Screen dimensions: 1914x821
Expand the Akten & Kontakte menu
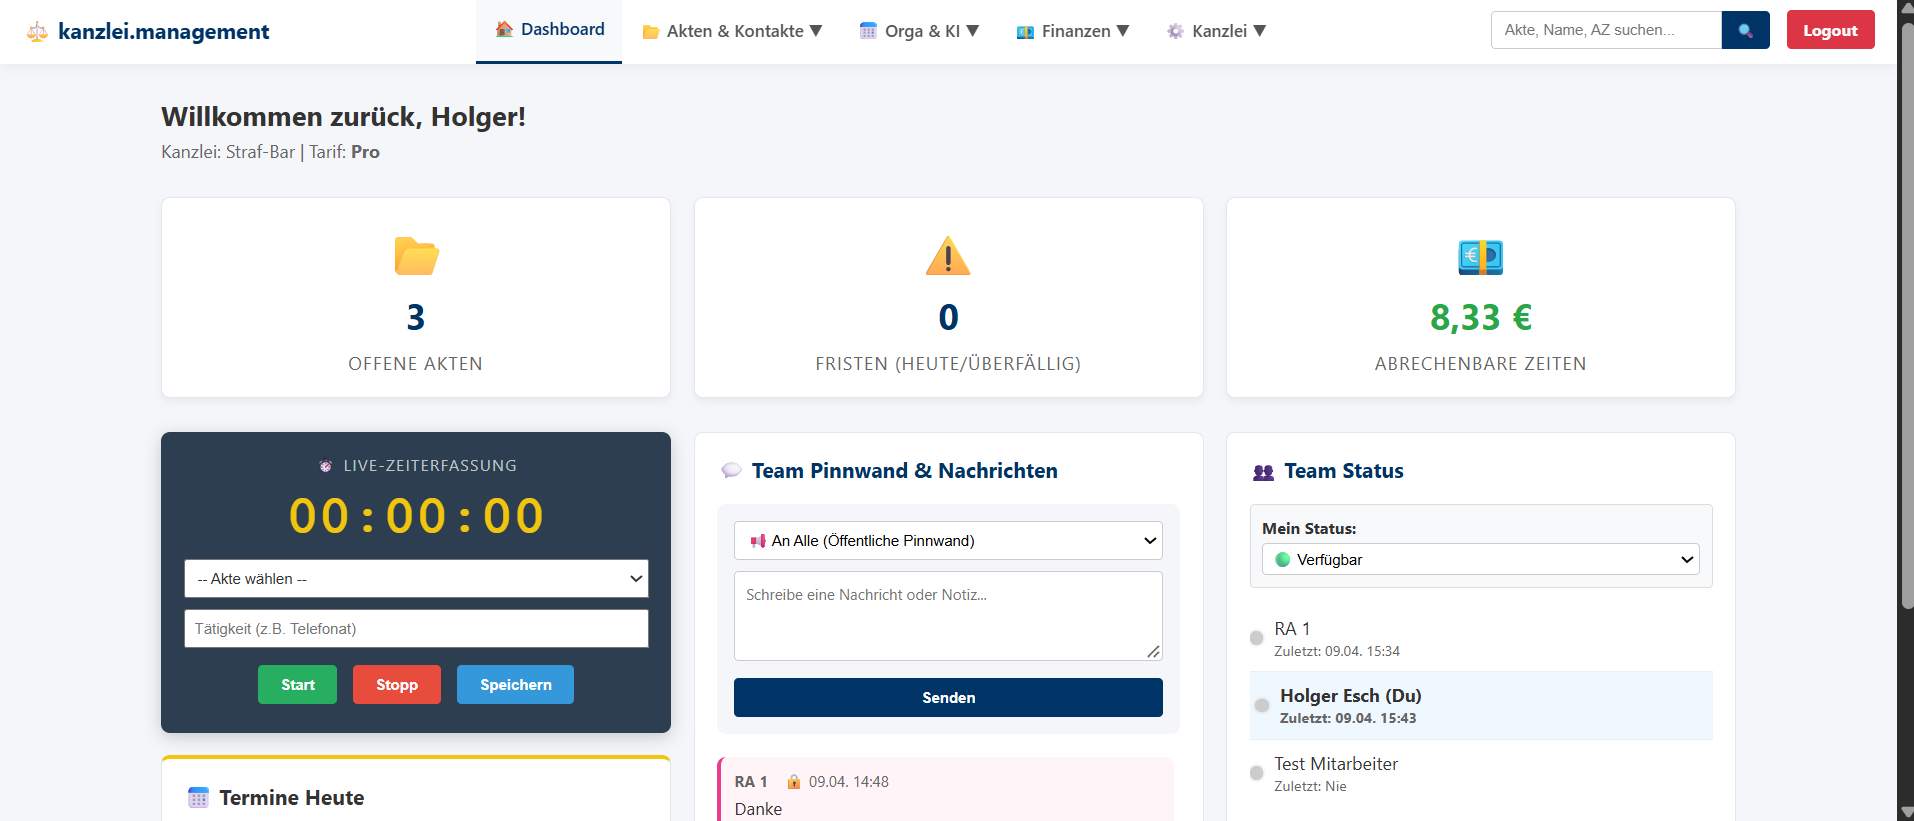point(732,31)
